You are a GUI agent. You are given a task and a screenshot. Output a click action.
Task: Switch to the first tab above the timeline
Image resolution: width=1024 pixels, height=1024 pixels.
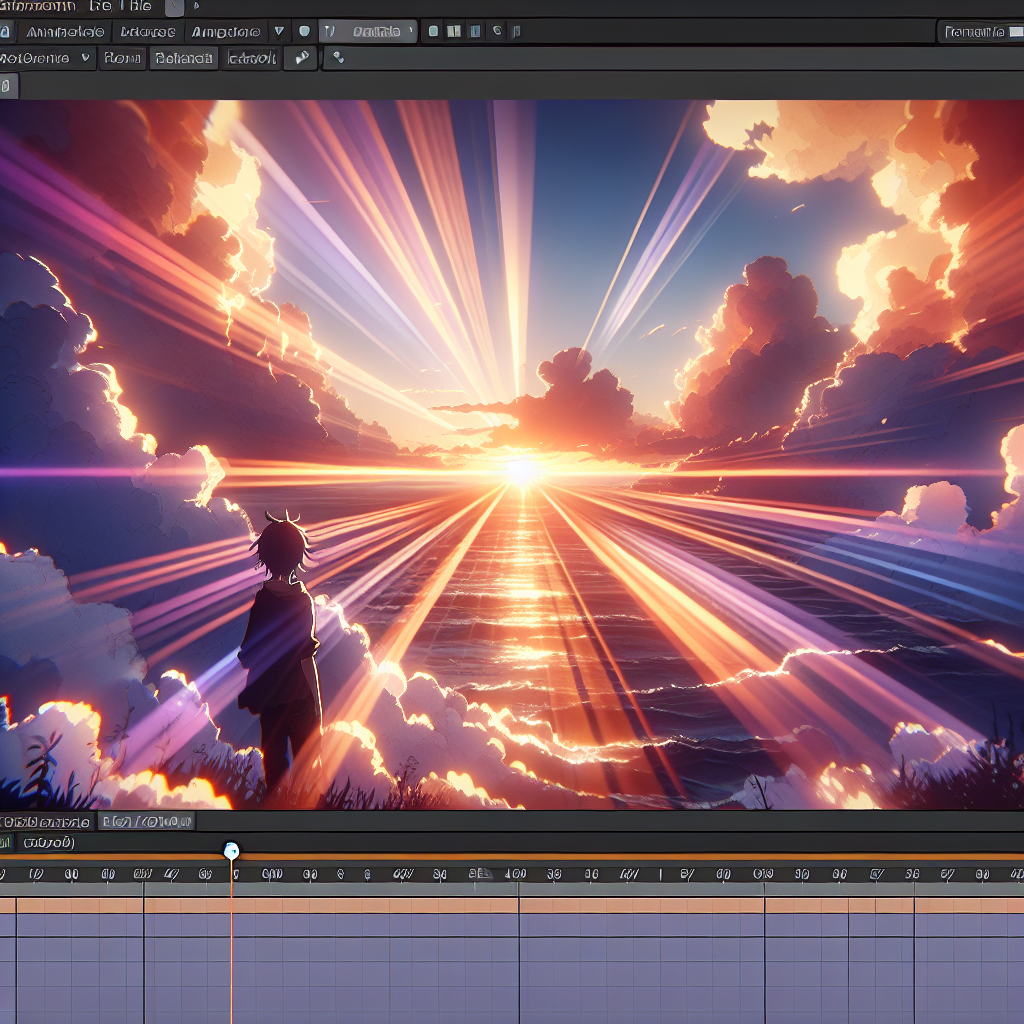46,822
